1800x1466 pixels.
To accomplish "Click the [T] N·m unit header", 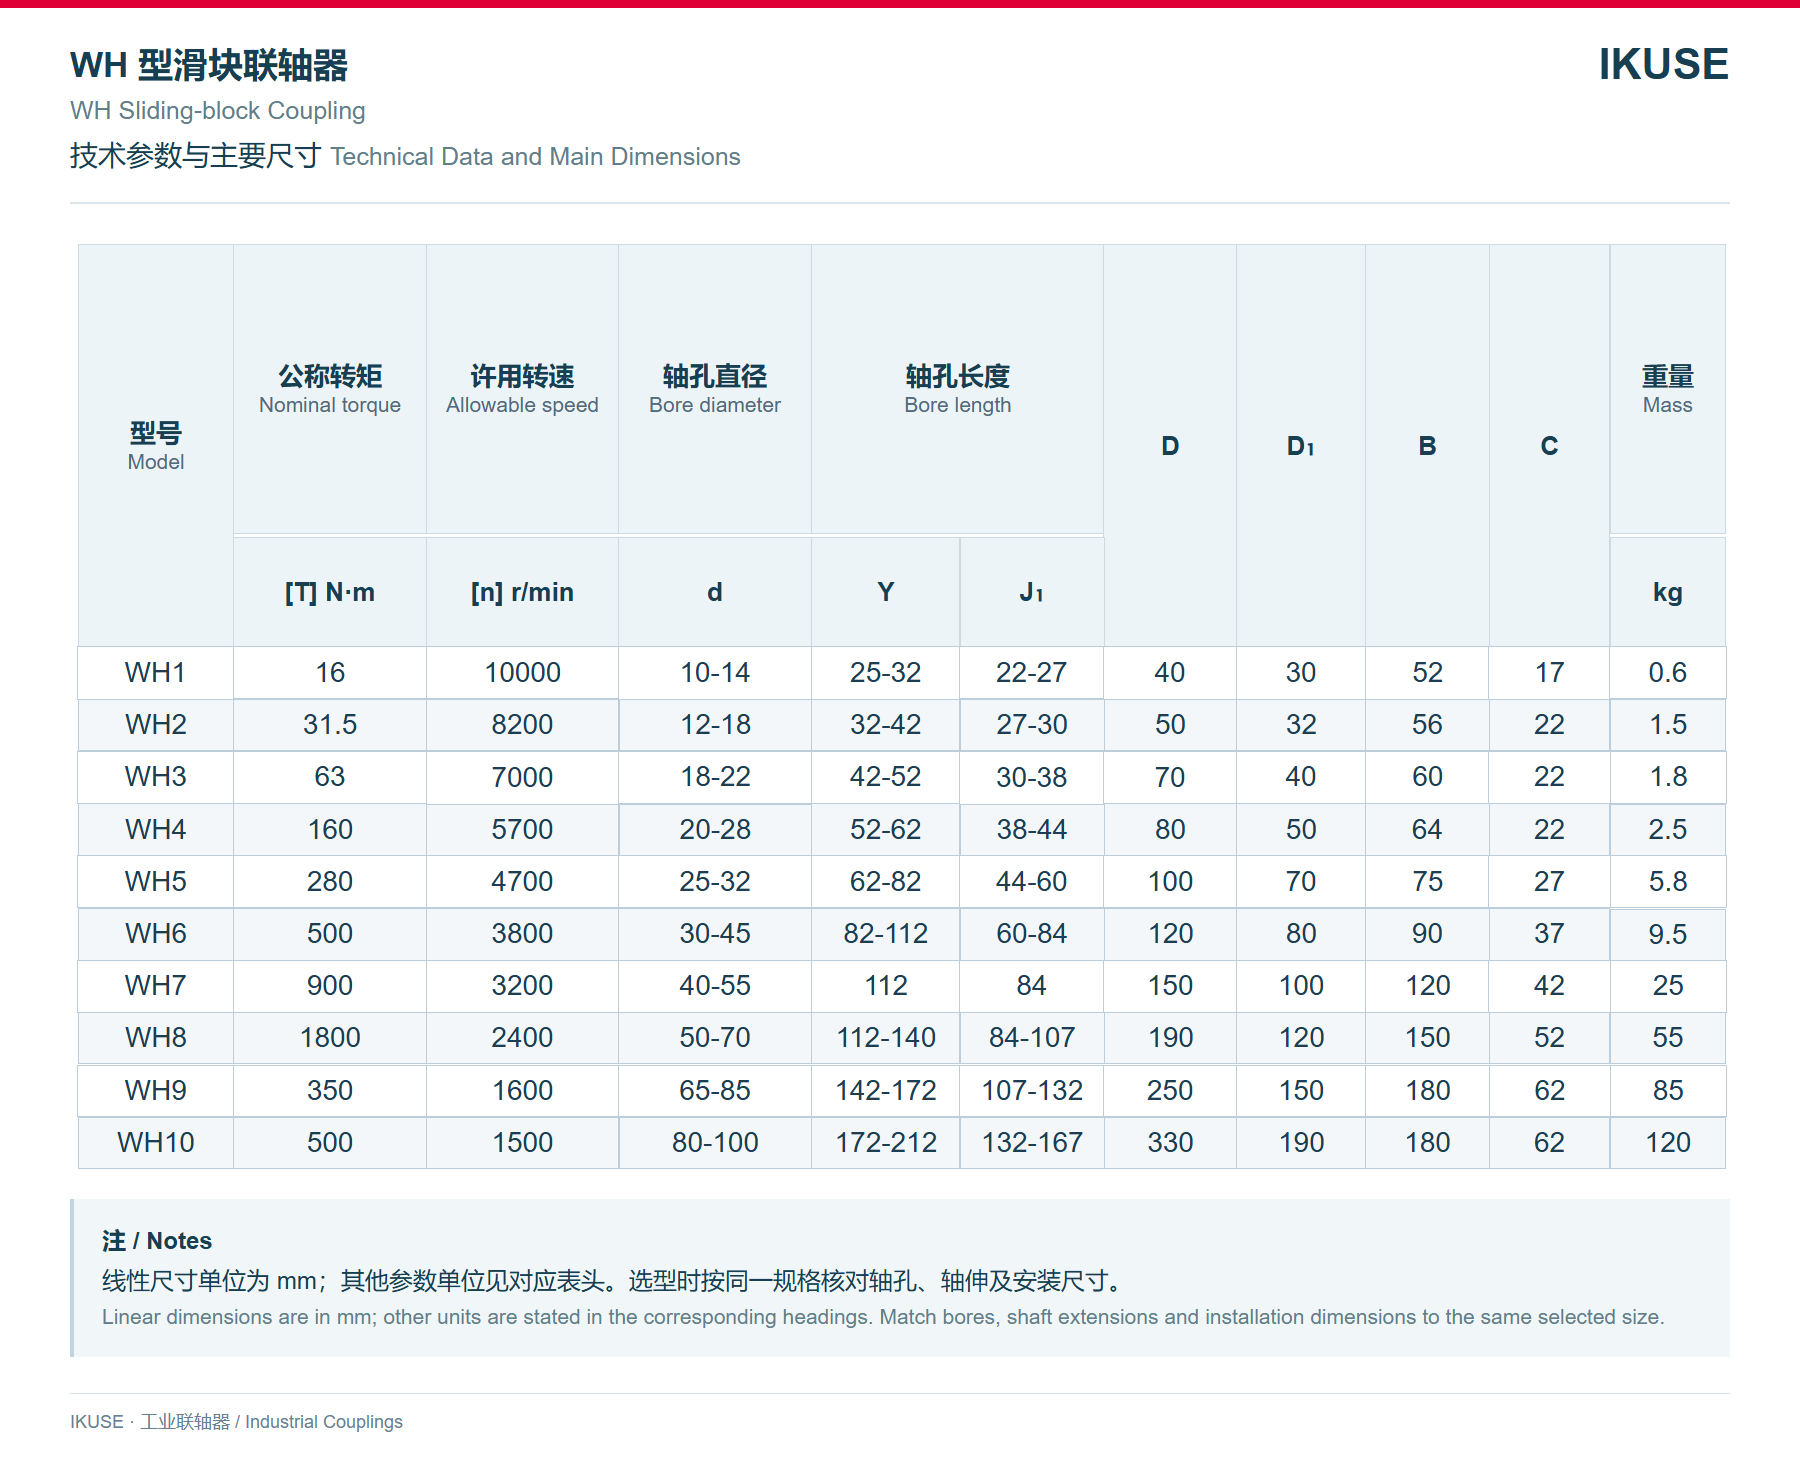I will (330, 592).
